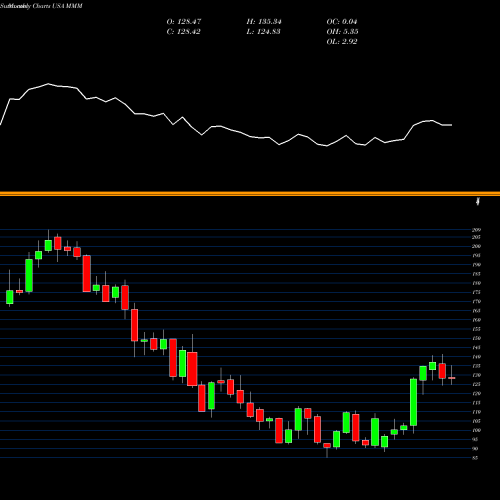Click the 200 label on the price axis

click(x=476, y=246)
